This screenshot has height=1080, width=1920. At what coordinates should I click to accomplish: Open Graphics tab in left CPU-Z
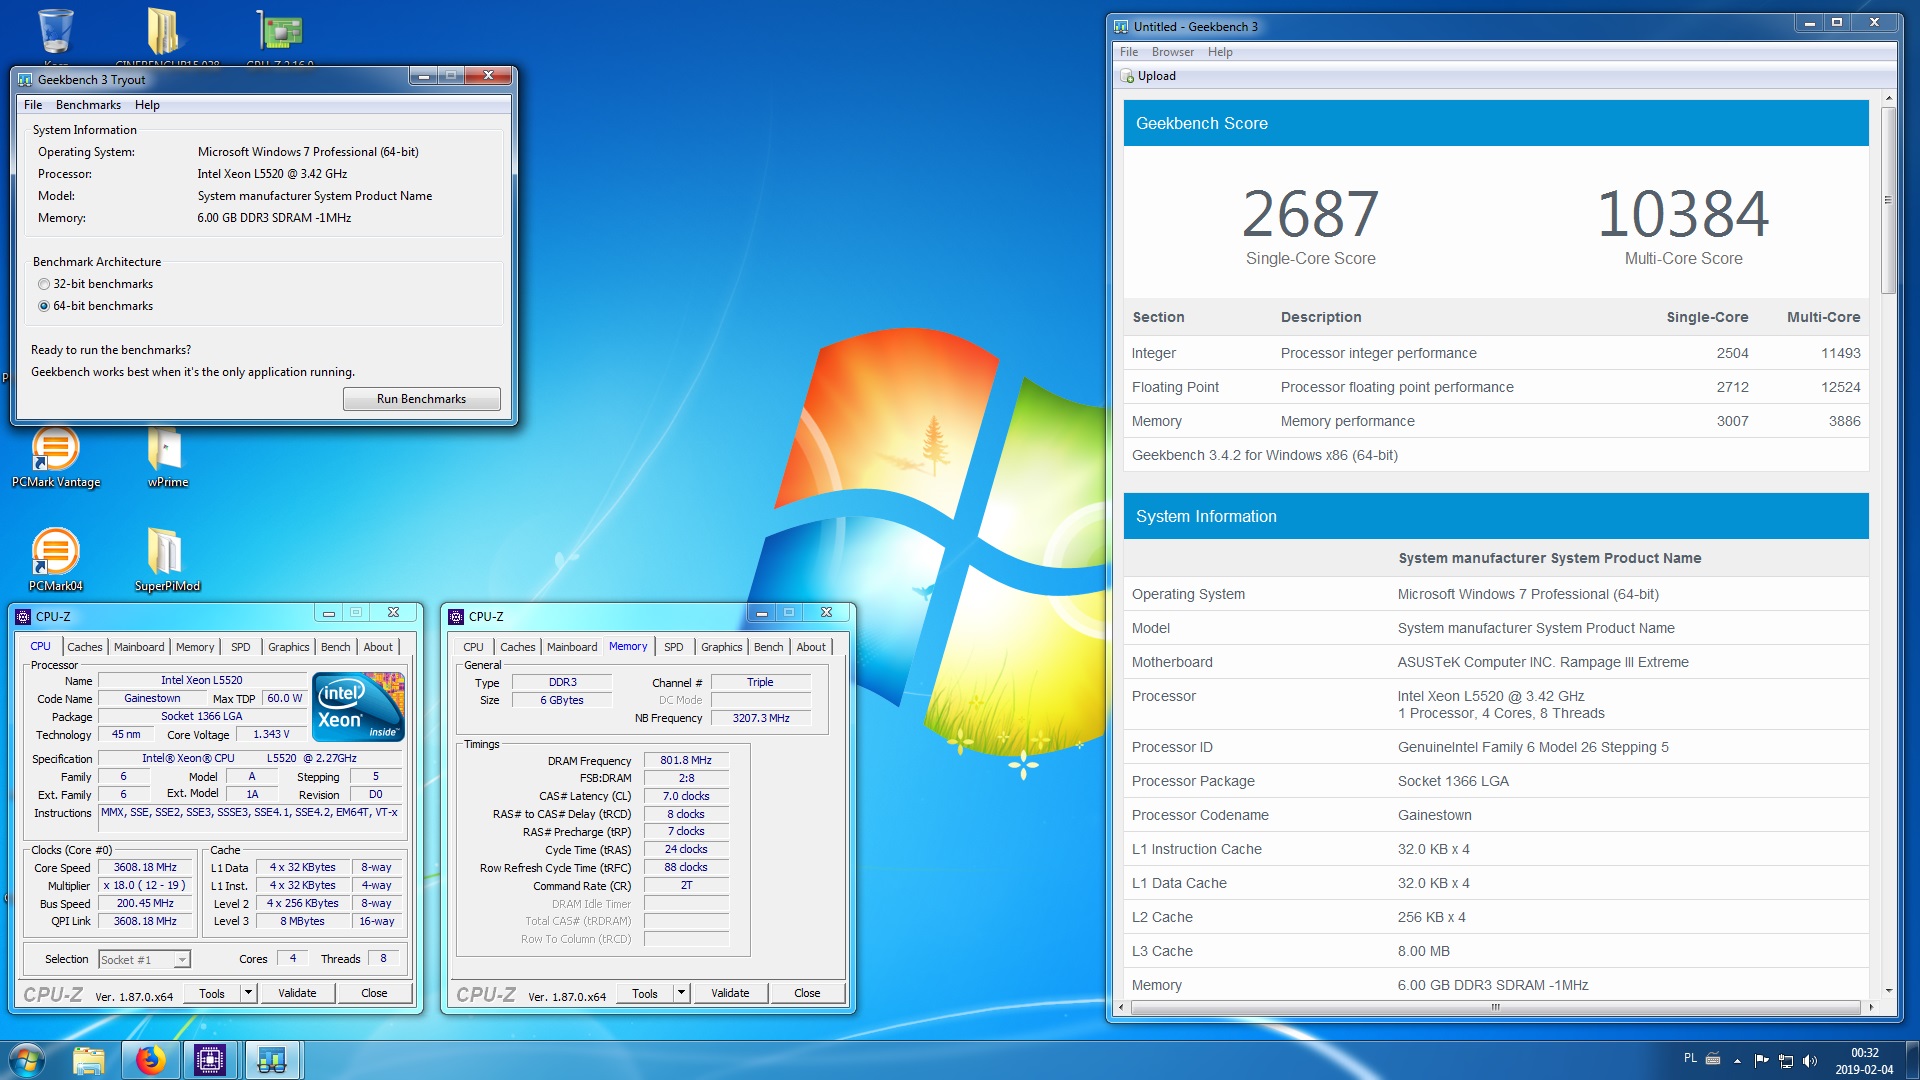point(289,647)
